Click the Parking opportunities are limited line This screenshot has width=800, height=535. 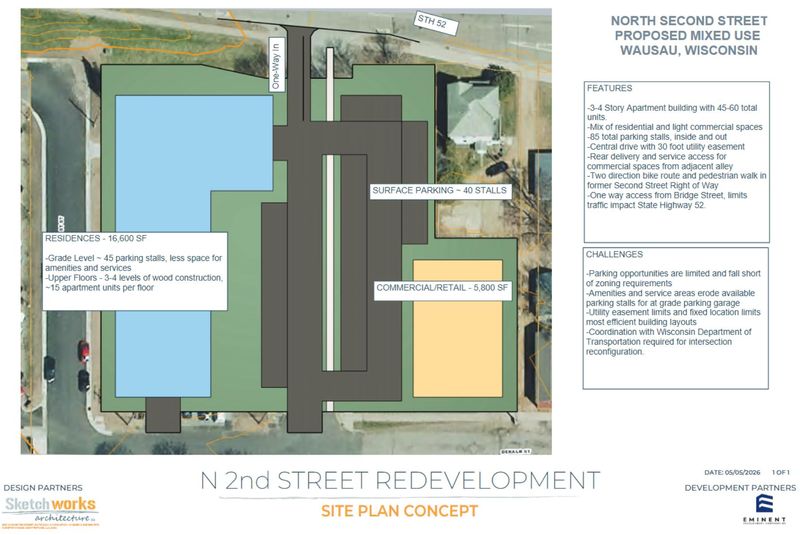pyautogui.click(x=673, y=278)
